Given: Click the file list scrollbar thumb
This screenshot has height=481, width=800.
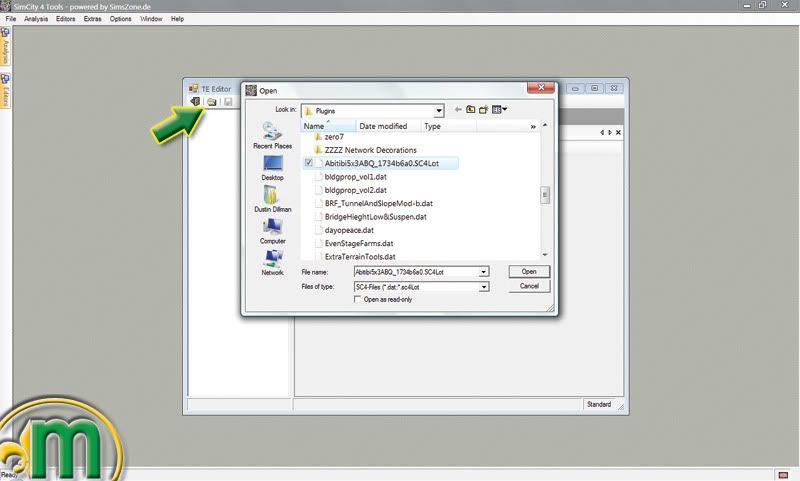Looking at the screenshot, I should click(545, 195).
